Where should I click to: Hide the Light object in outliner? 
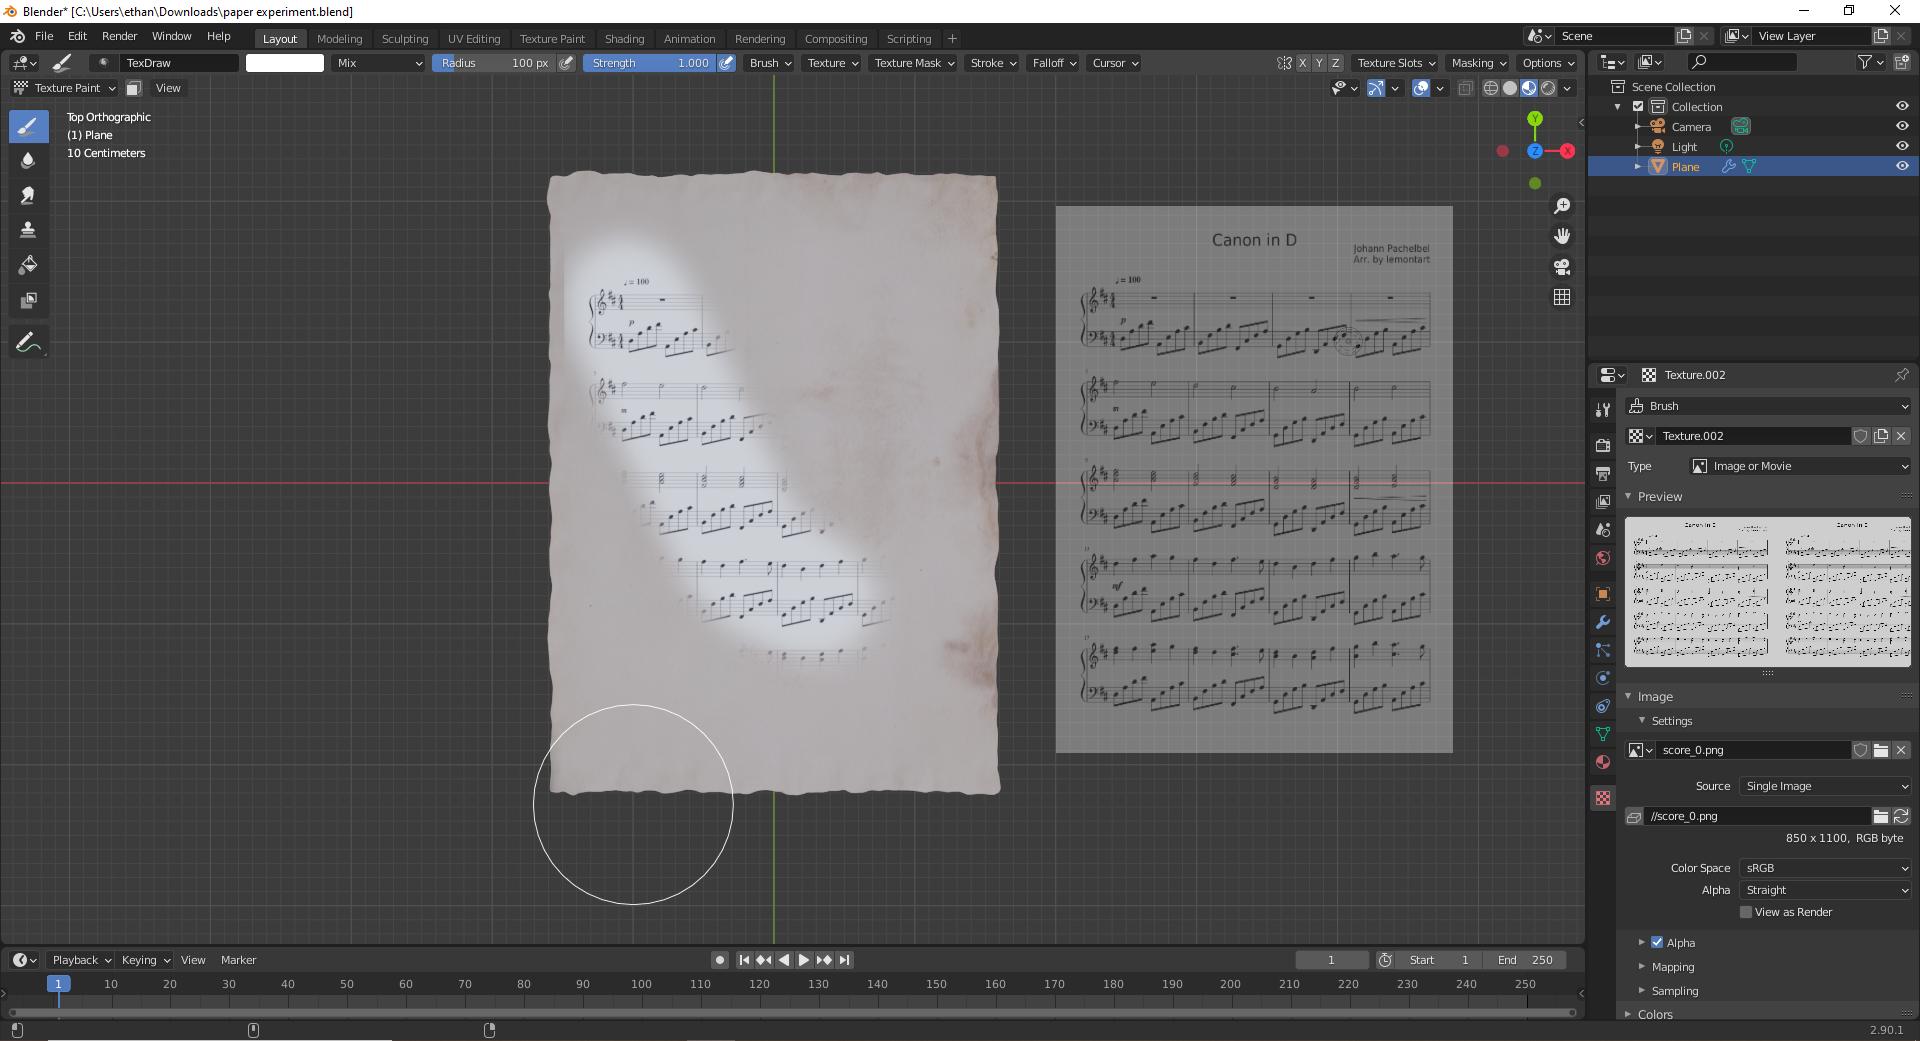coord(1902,146)
